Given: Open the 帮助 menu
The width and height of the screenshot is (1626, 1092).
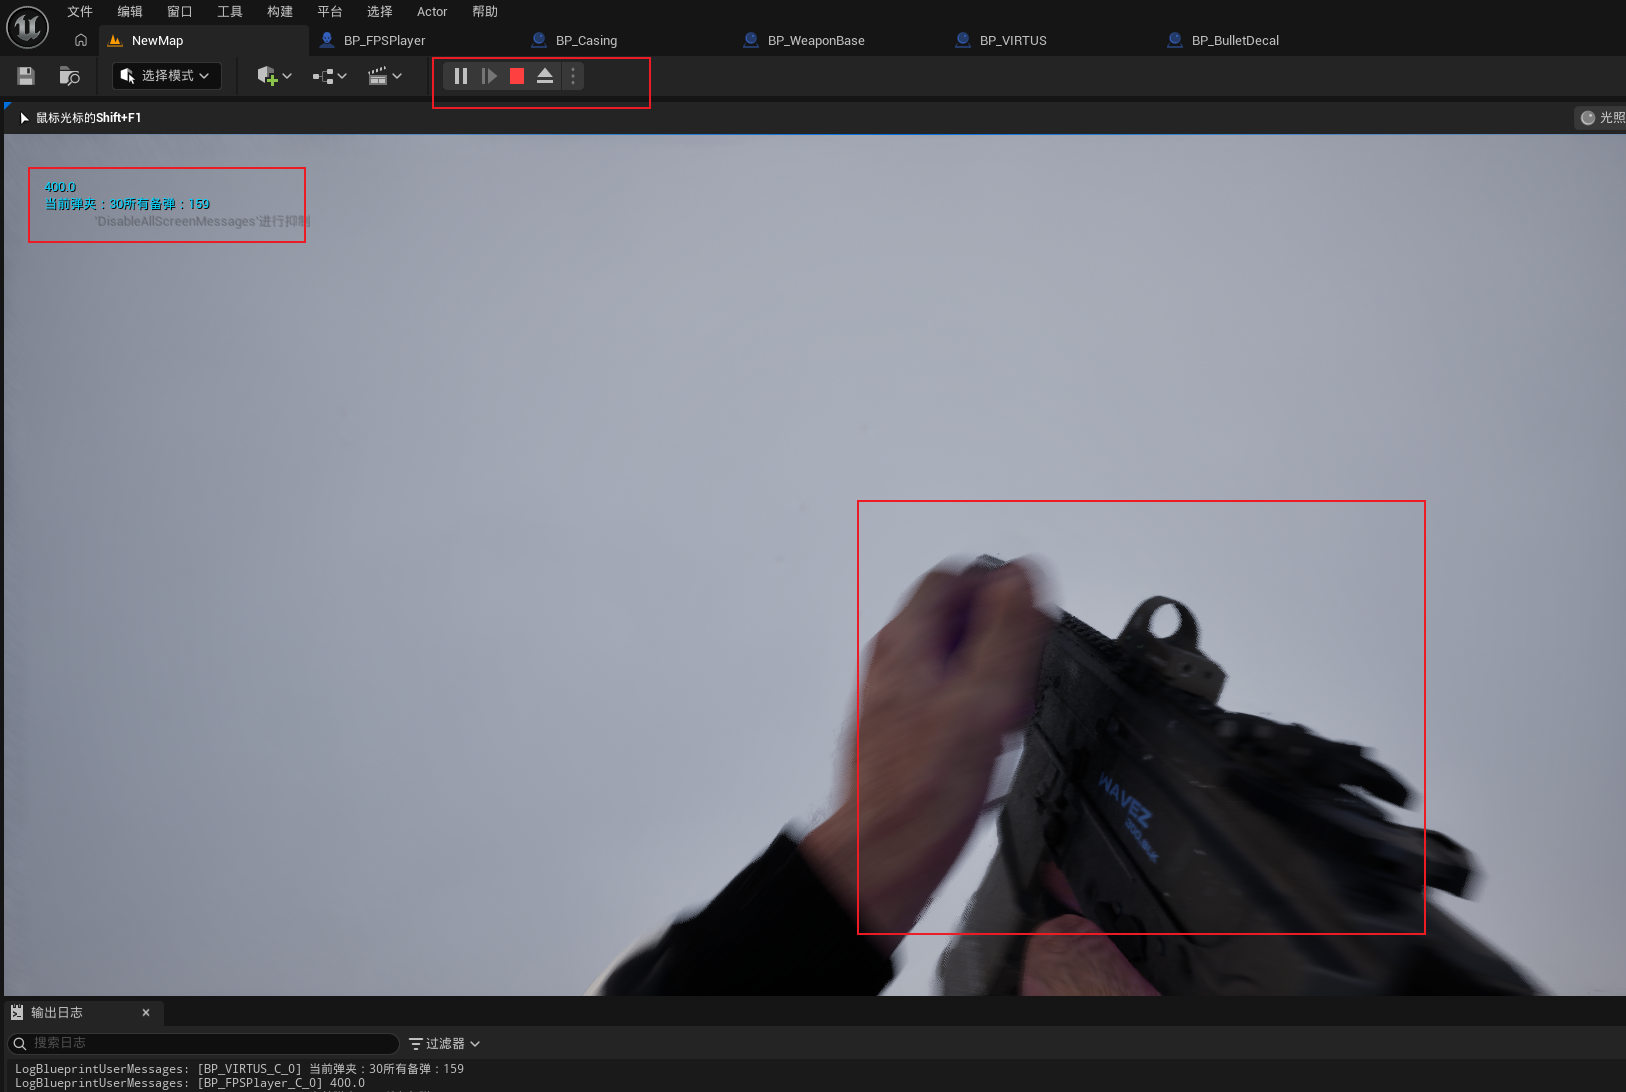Looking at the screenshot, I should point(485,12).
